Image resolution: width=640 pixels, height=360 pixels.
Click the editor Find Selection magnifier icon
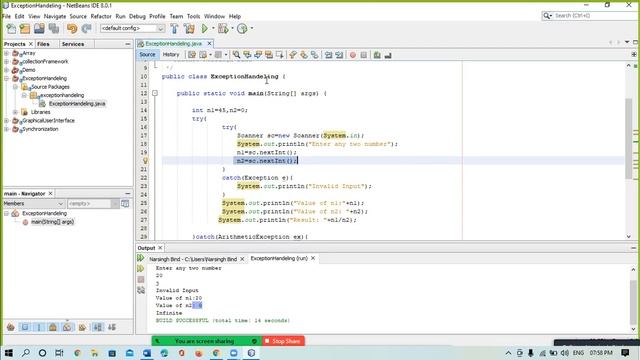(237, 55)
